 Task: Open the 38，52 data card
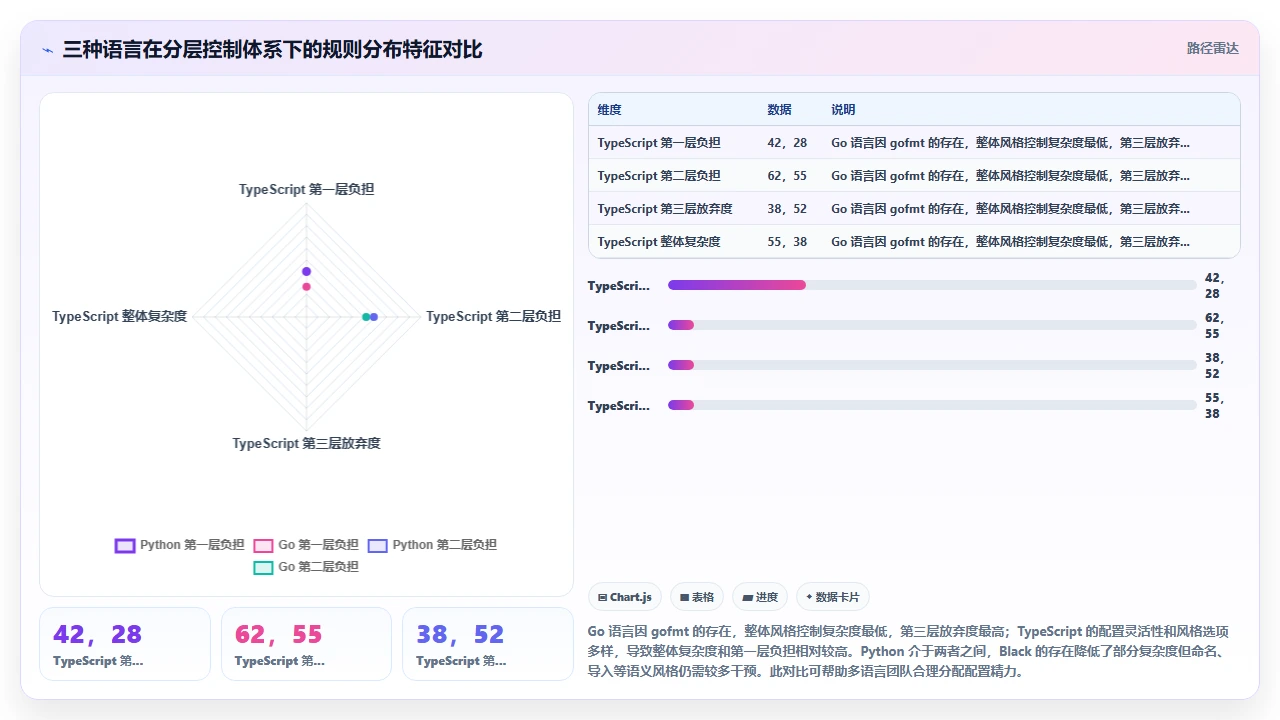pos(488,644)
